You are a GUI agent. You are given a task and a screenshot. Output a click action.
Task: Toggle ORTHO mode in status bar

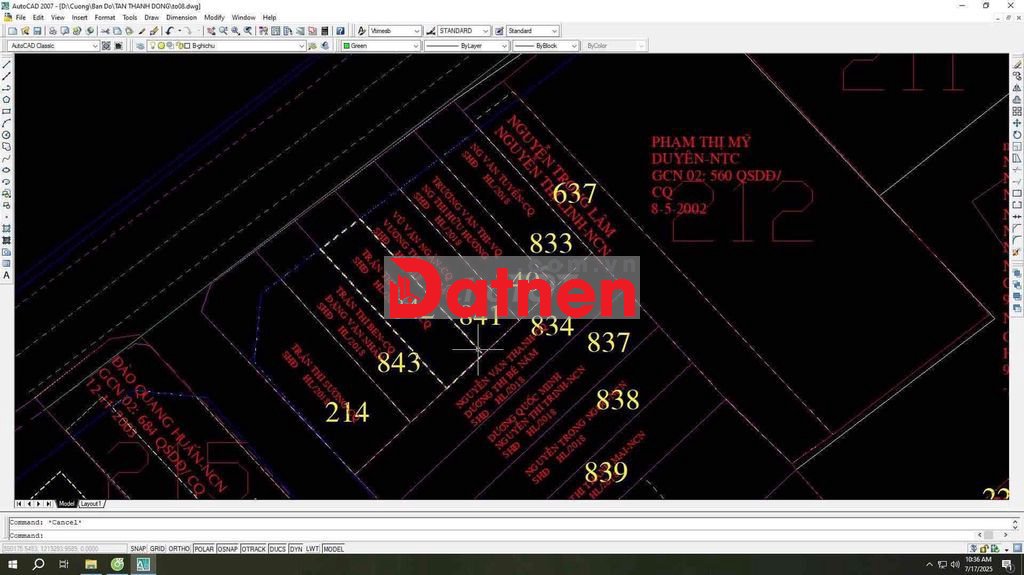(179, 549)
